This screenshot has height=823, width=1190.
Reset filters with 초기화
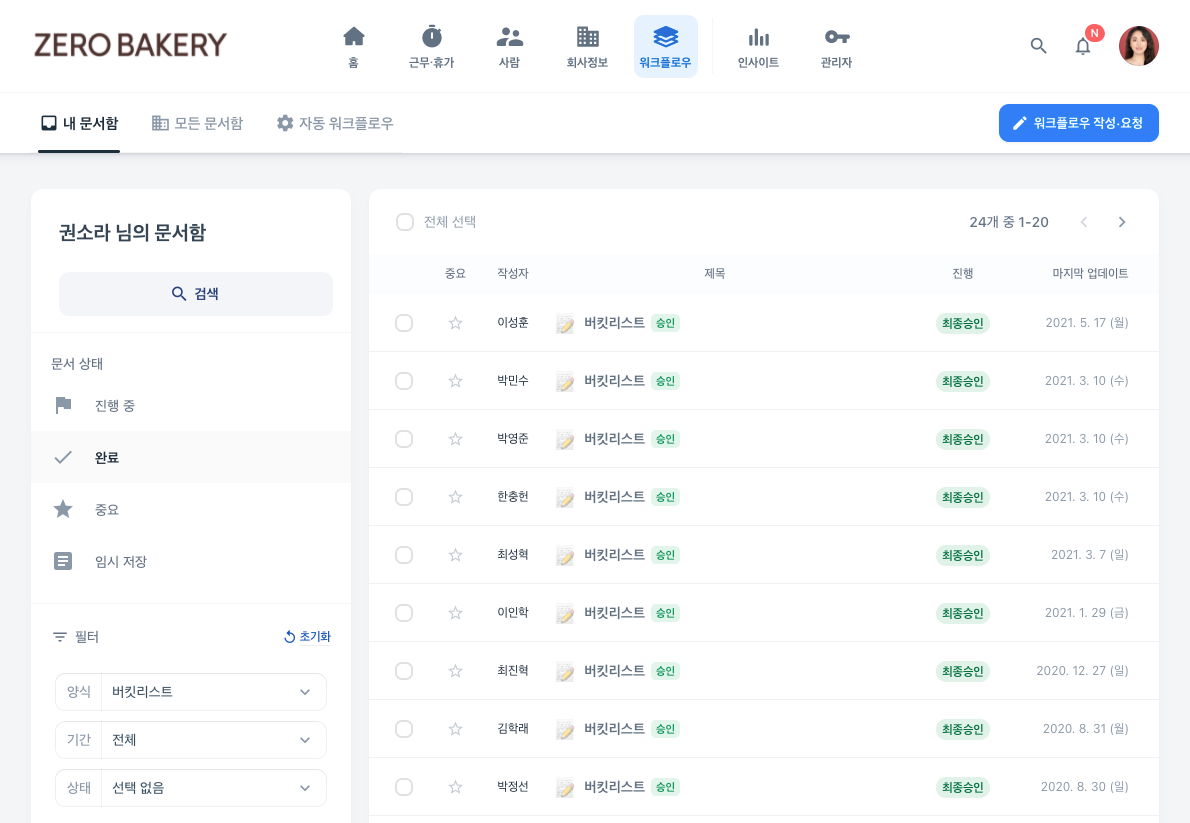[x=307, y=637]
